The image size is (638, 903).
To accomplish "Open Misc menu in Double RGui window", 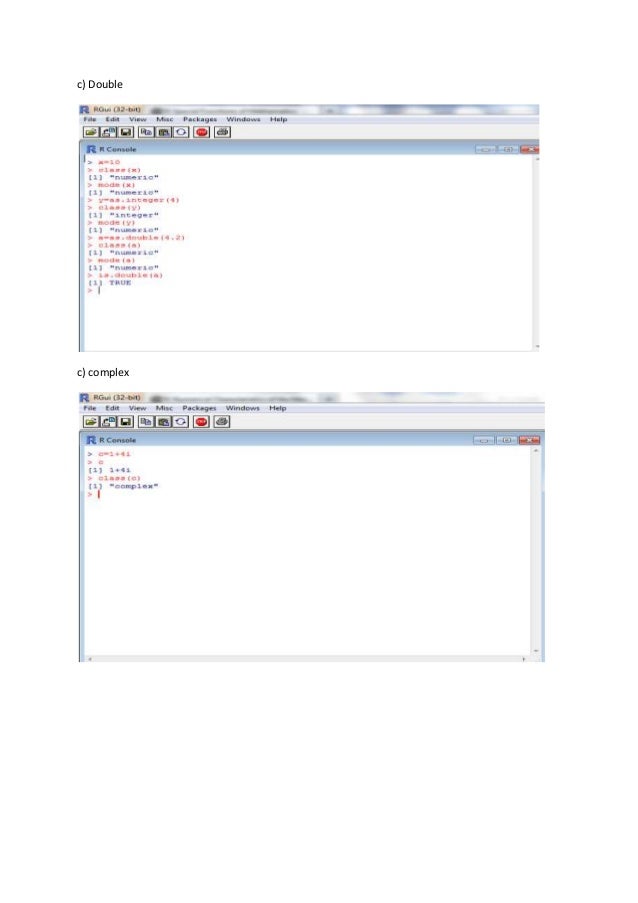I will pyautogui.click(x=165, y=119).
